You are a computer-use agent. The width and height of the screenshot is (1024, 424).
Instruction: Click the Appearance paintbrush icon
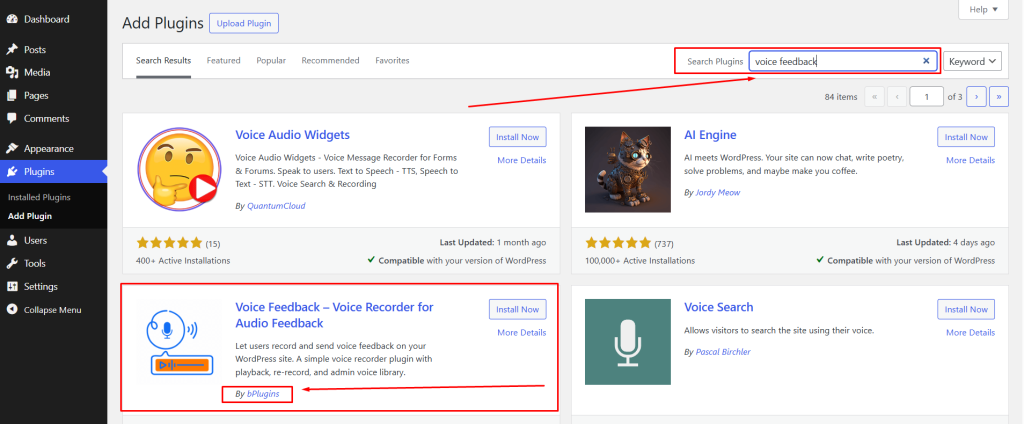12,148
